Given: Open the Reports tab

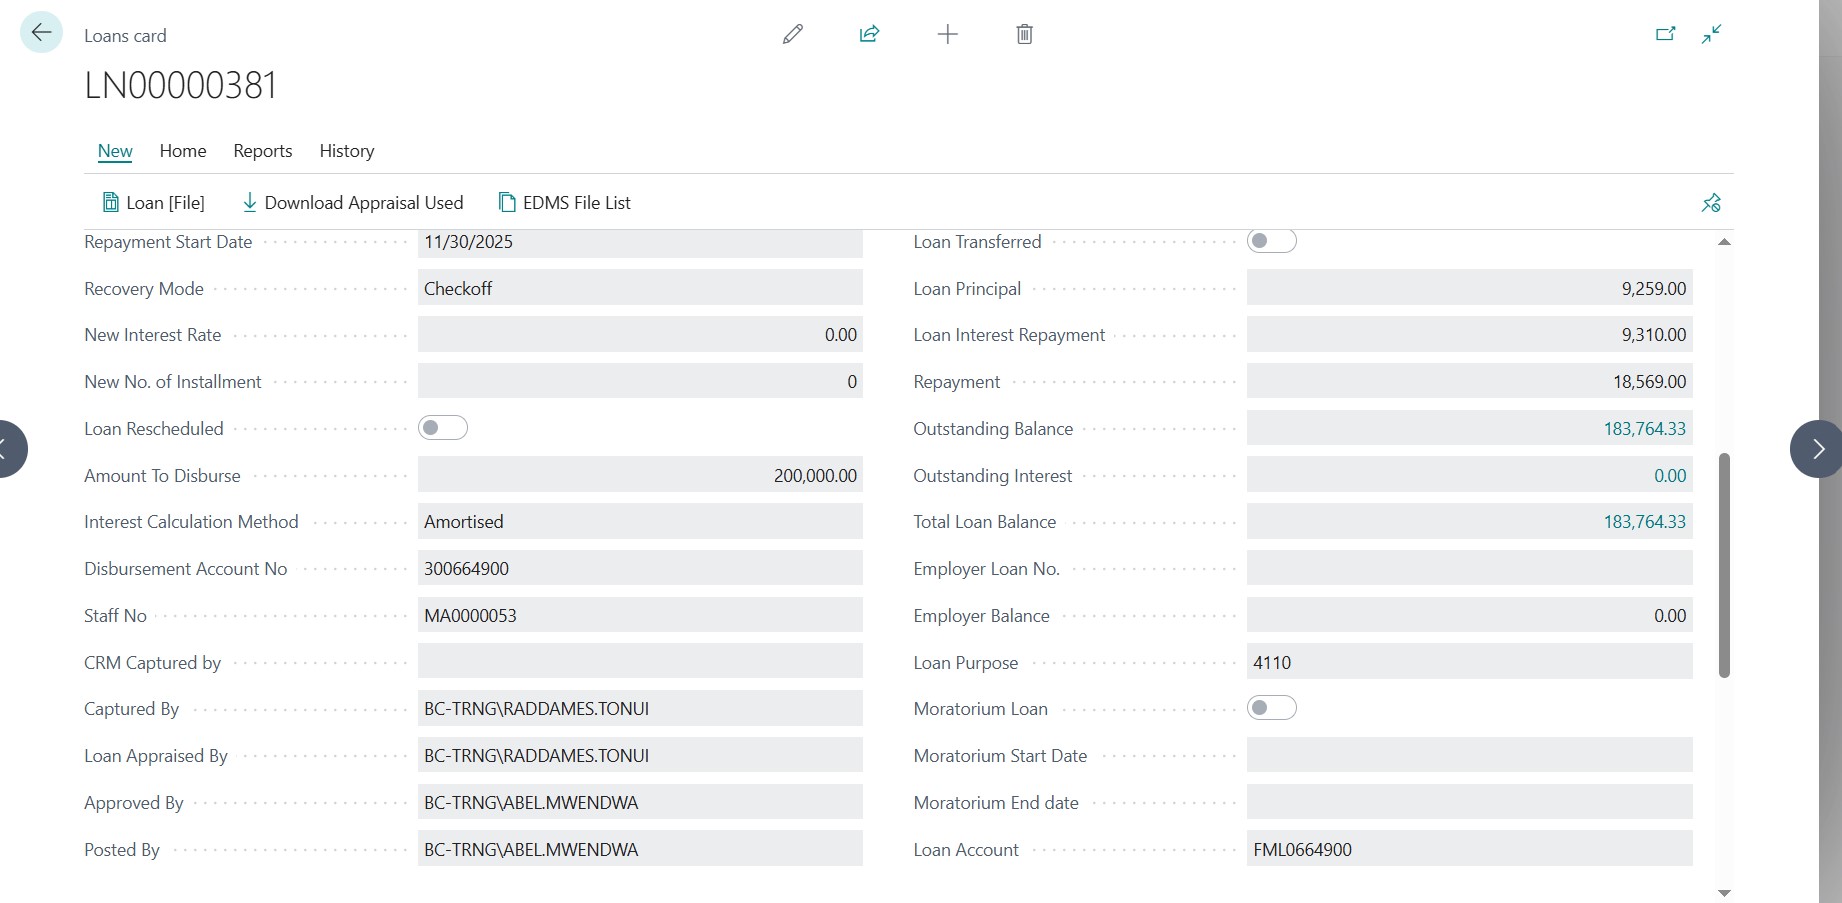Looking at the screenshot, I should tap(263, 151).
